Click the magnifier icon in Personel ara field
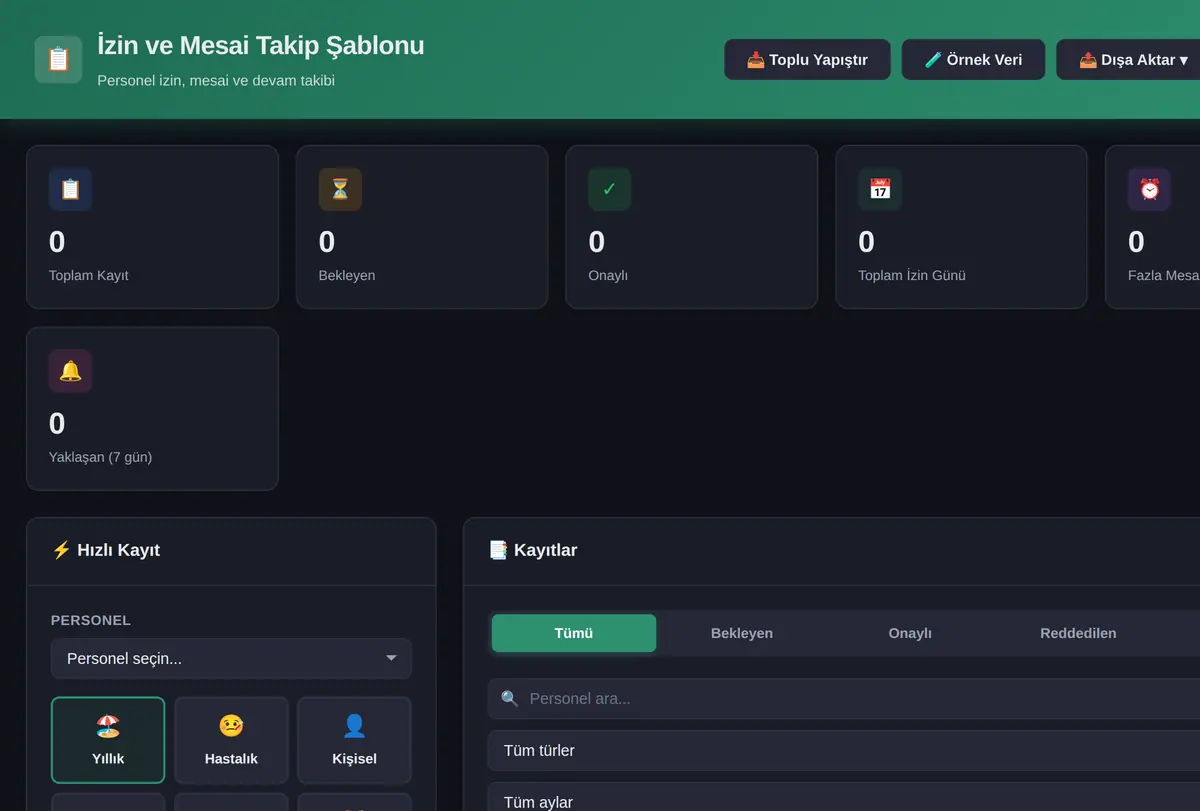Image resolution: width=1200 pixels, height=811 pixels. [510, 699]
